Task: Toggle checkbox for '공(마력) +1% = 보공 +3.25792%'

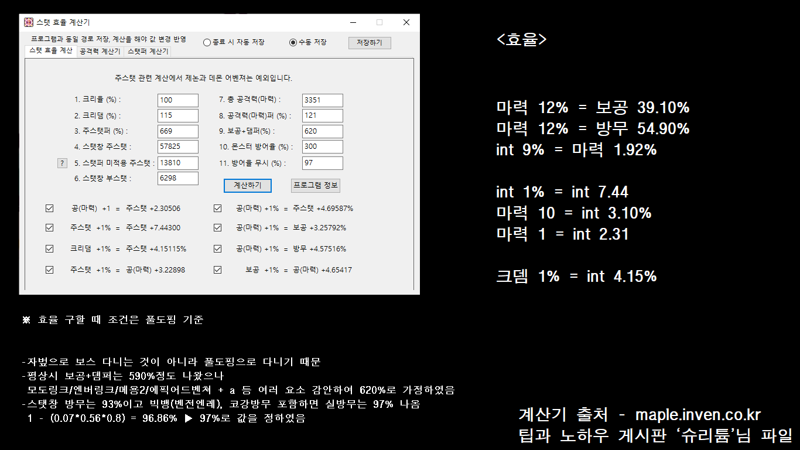Action: tap(218, 228)
